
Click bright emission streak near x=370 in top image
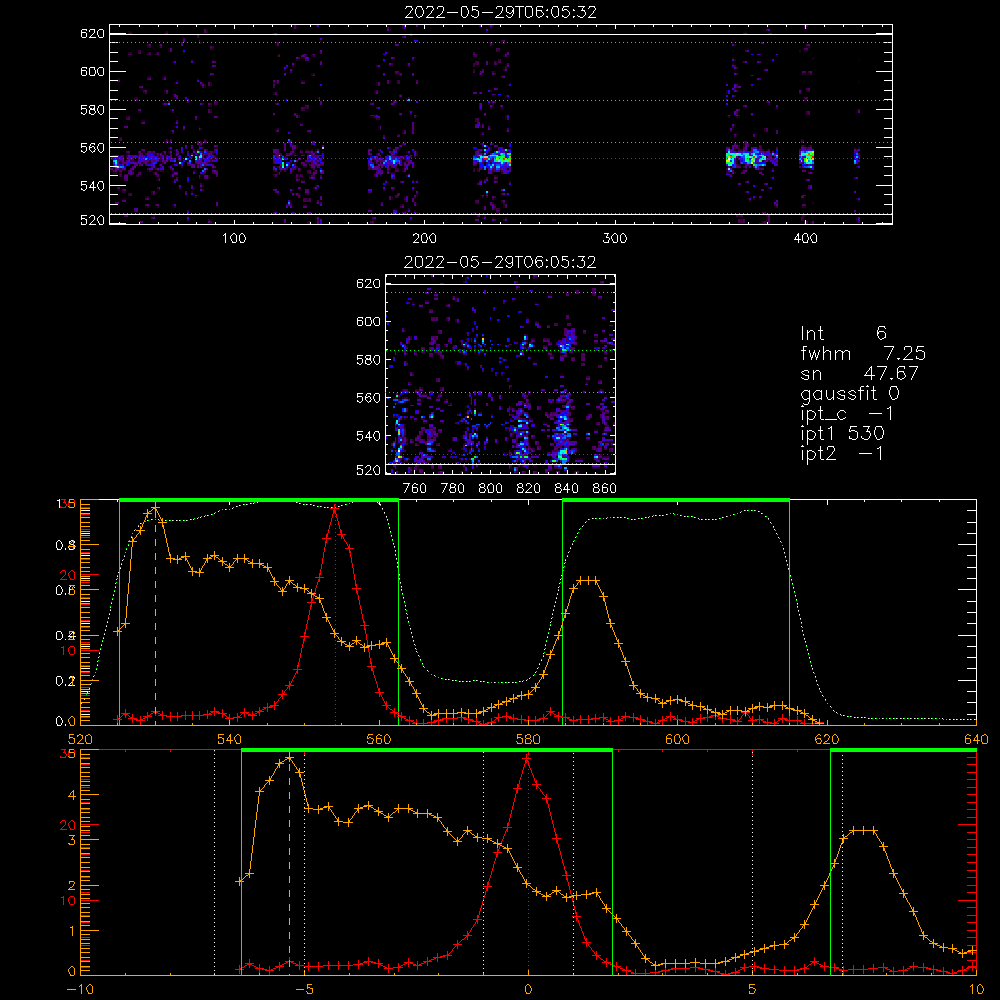pyautogui.click(x=751, y=157)
